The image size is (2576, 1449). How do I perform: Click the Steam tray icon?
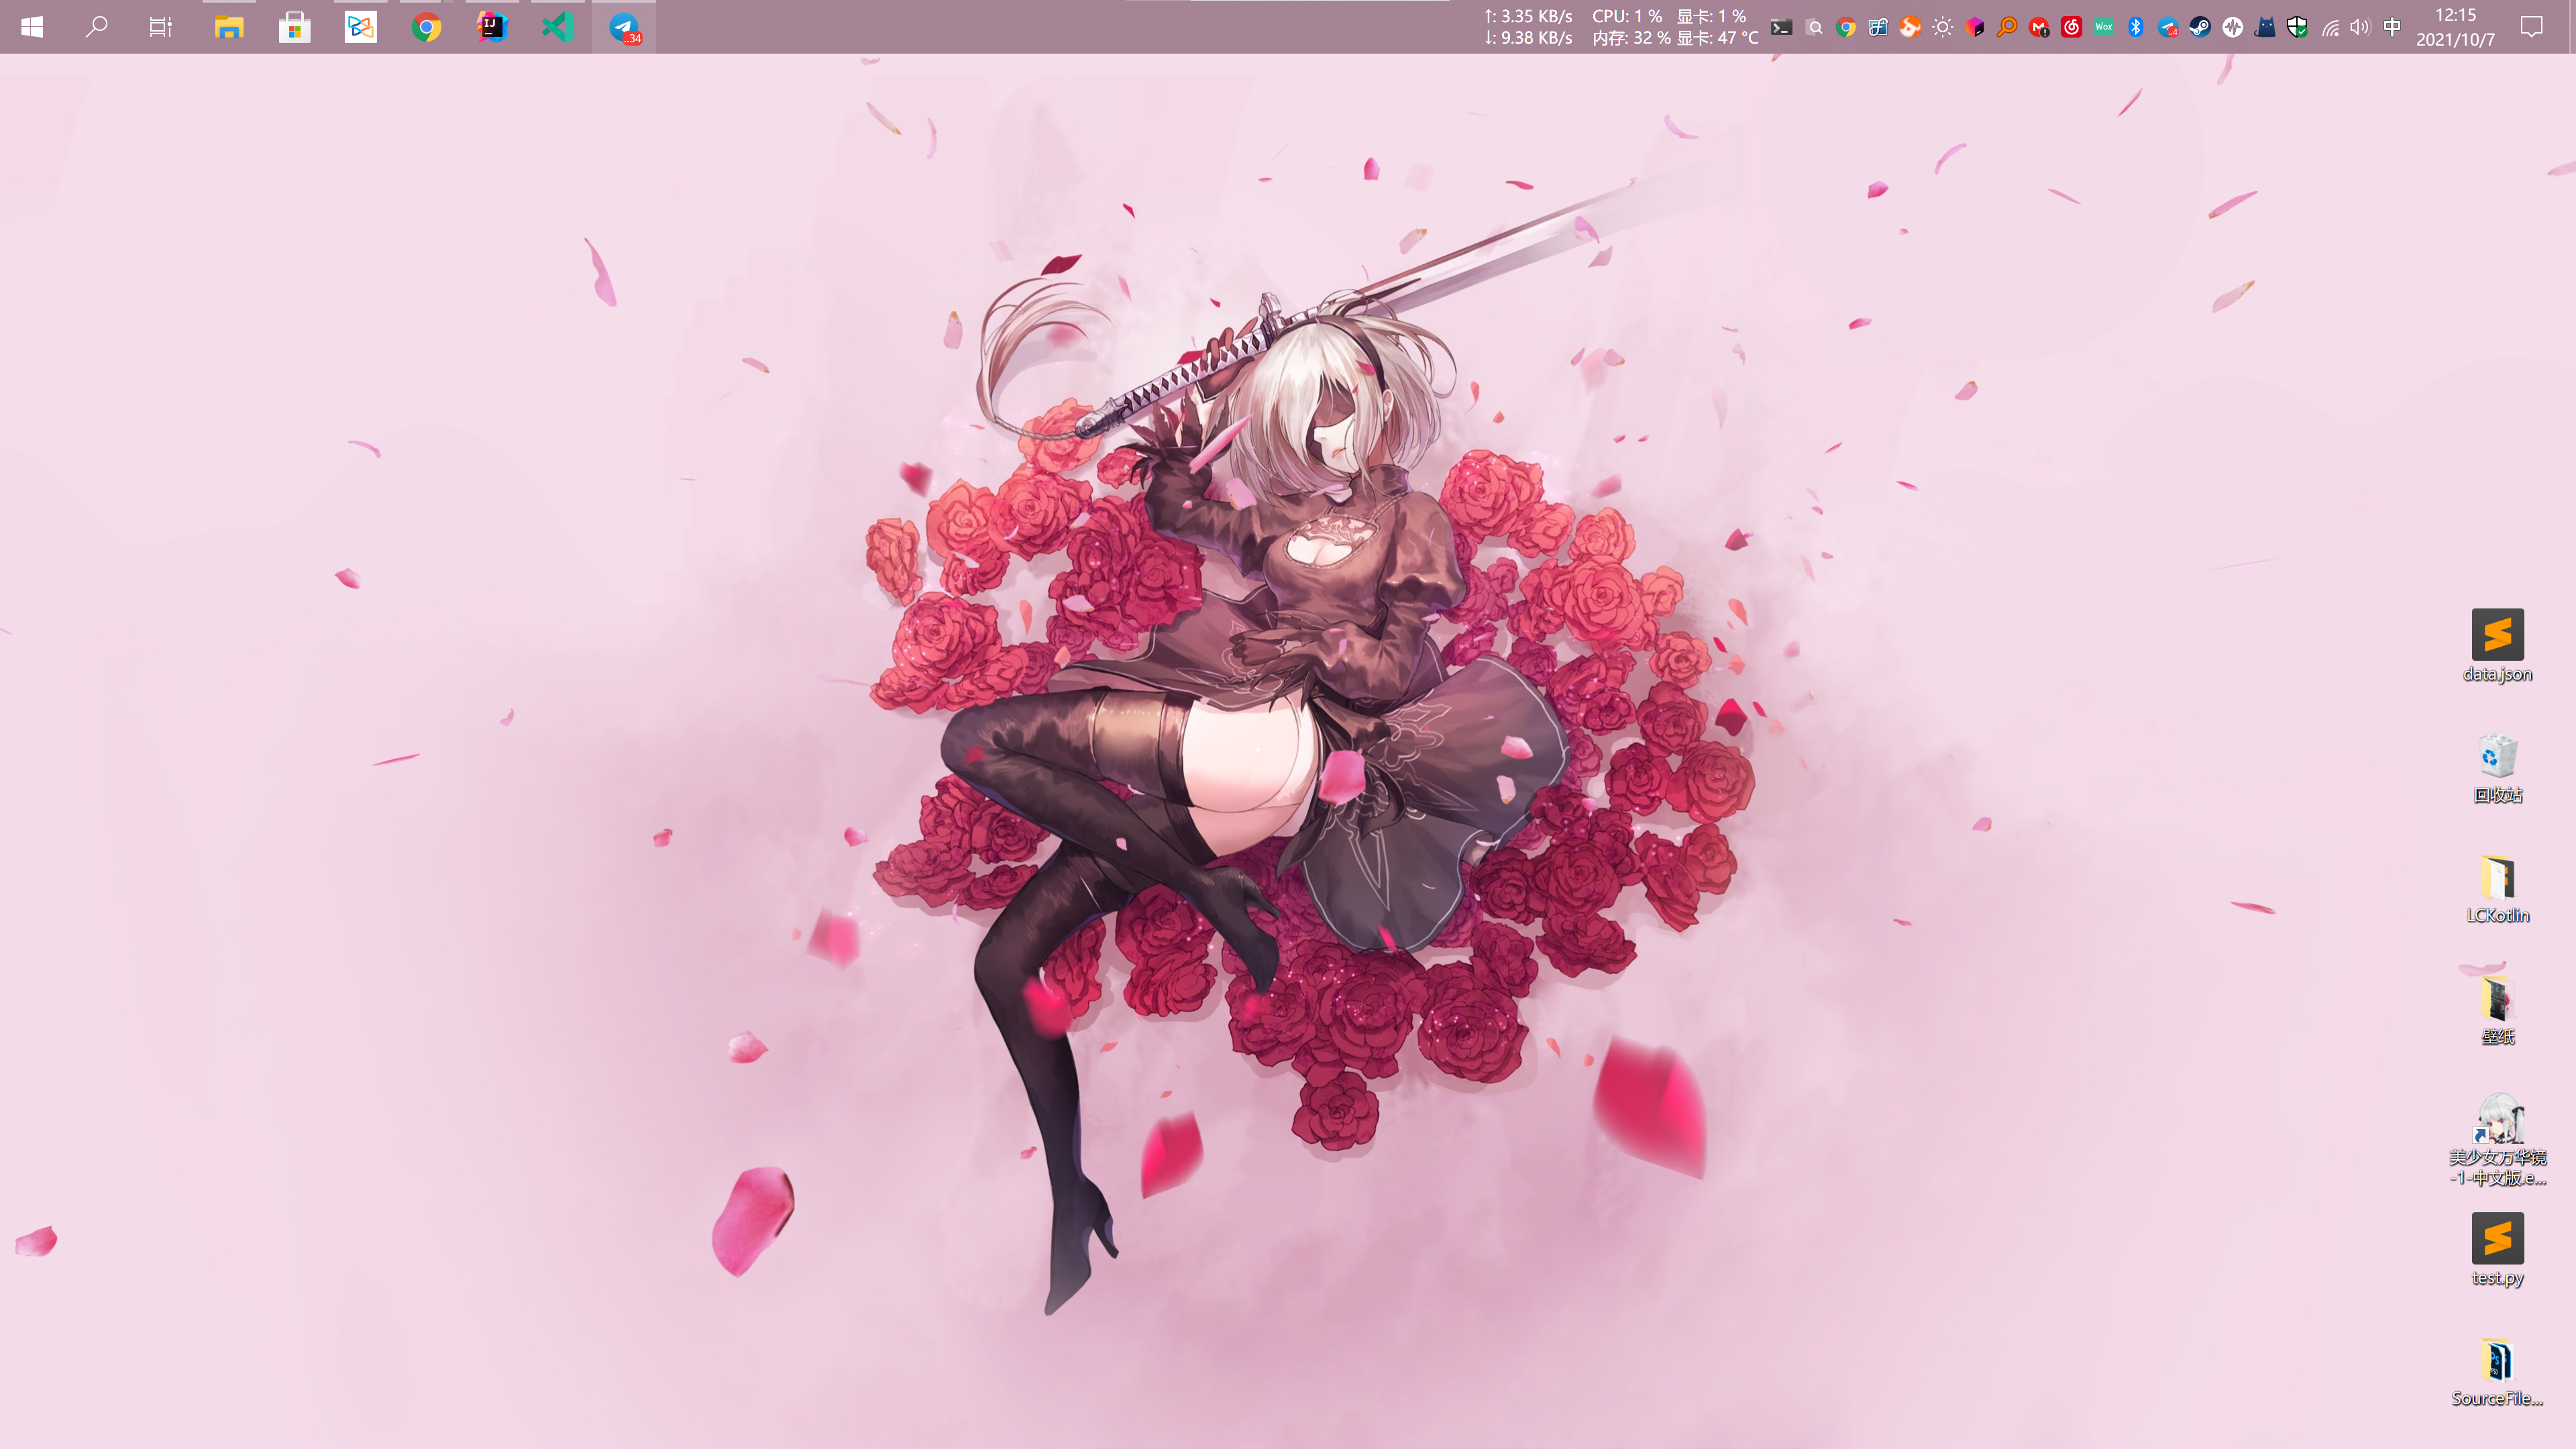tap(2199, 27)
